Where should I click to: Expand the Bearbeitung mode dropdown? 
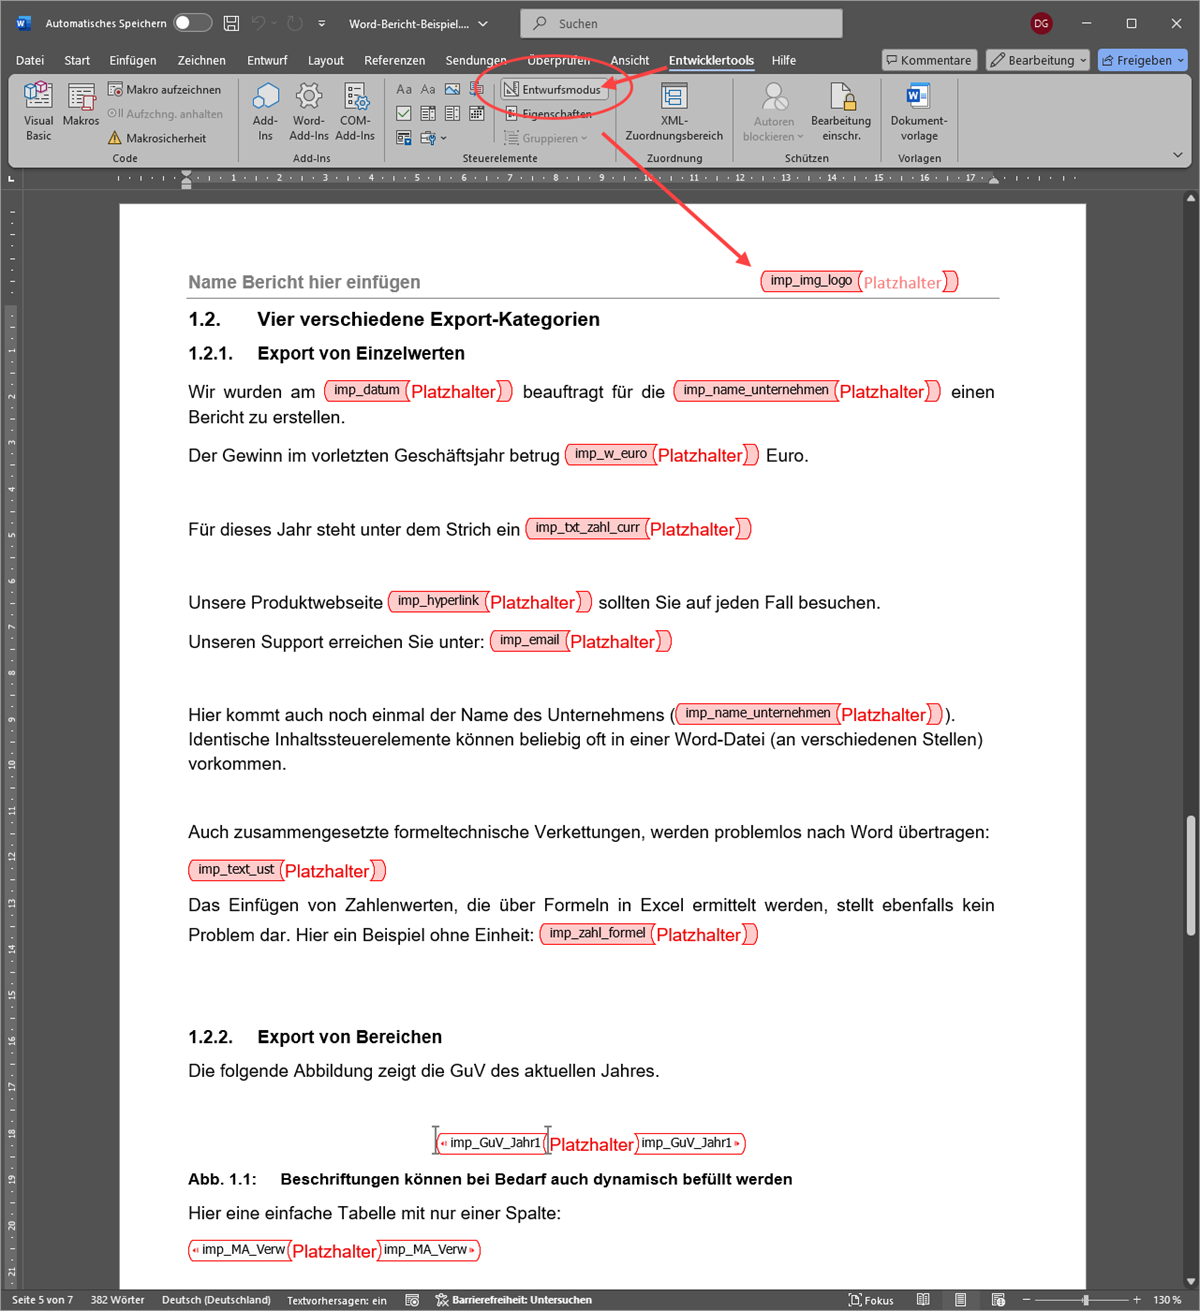coord(1037,60)
